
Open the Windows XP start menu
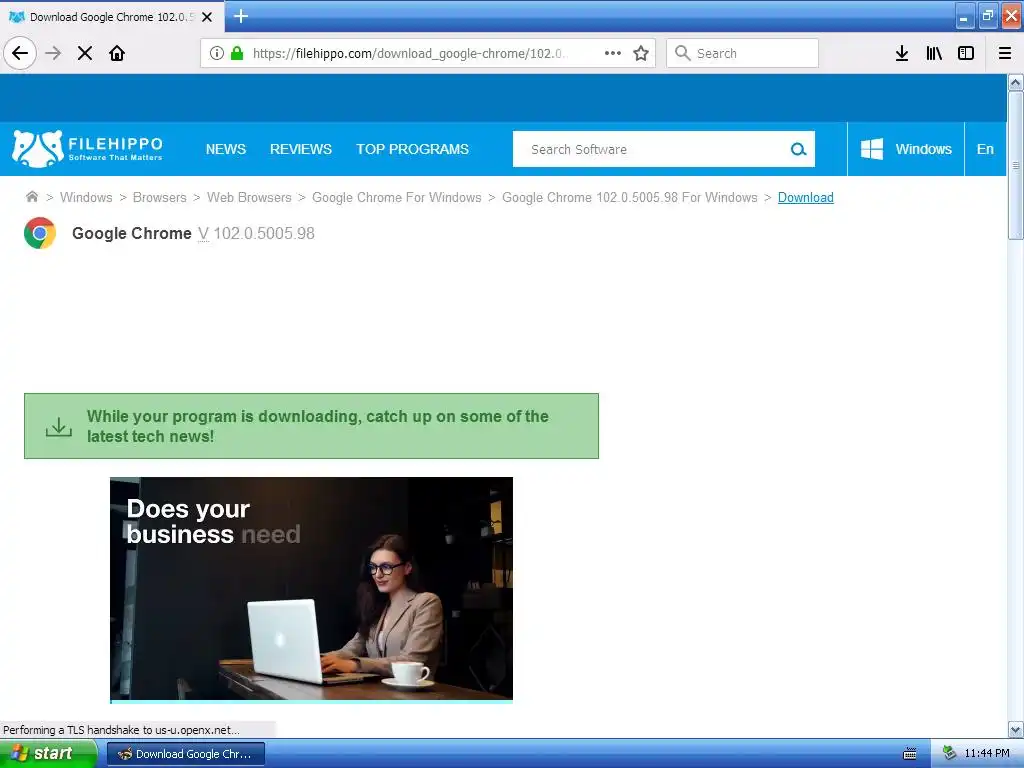coord(48,754)
